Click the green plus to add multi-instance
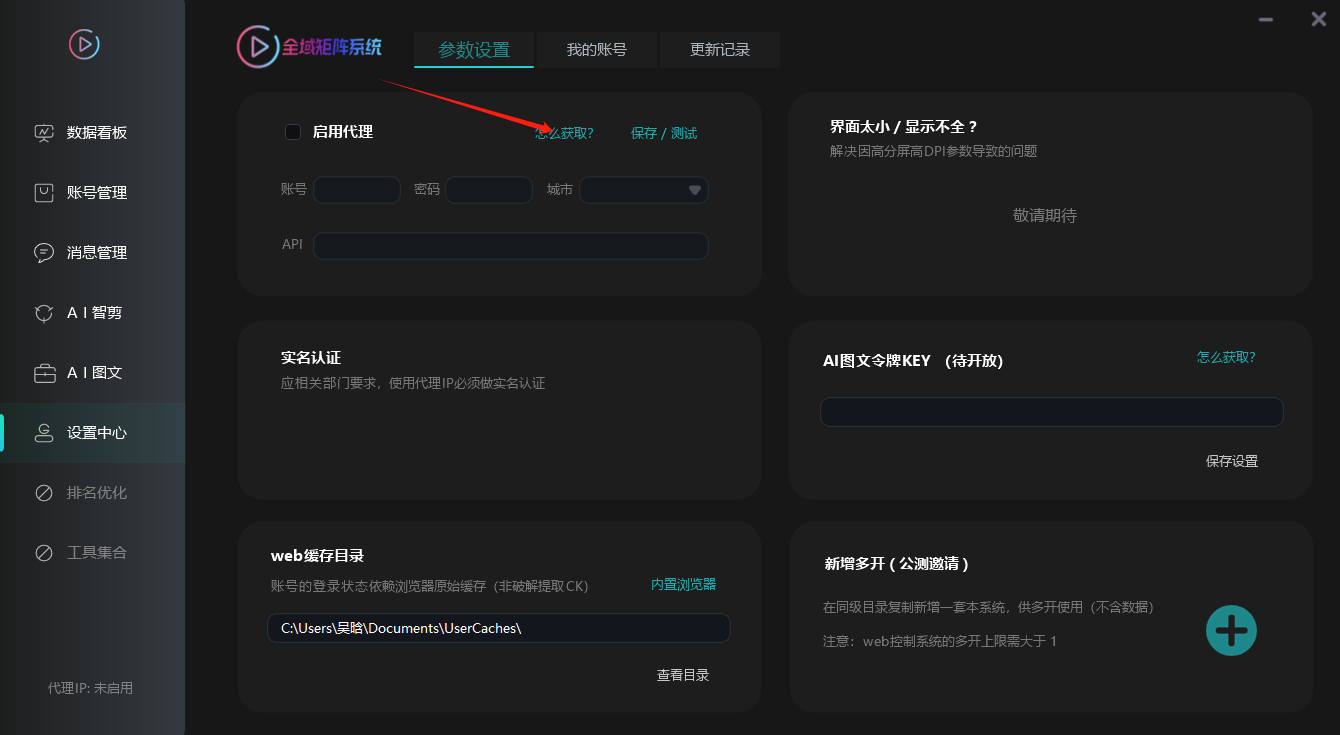The height and width of the screenshot is (735, 1340). click(x=1231, y=630)
